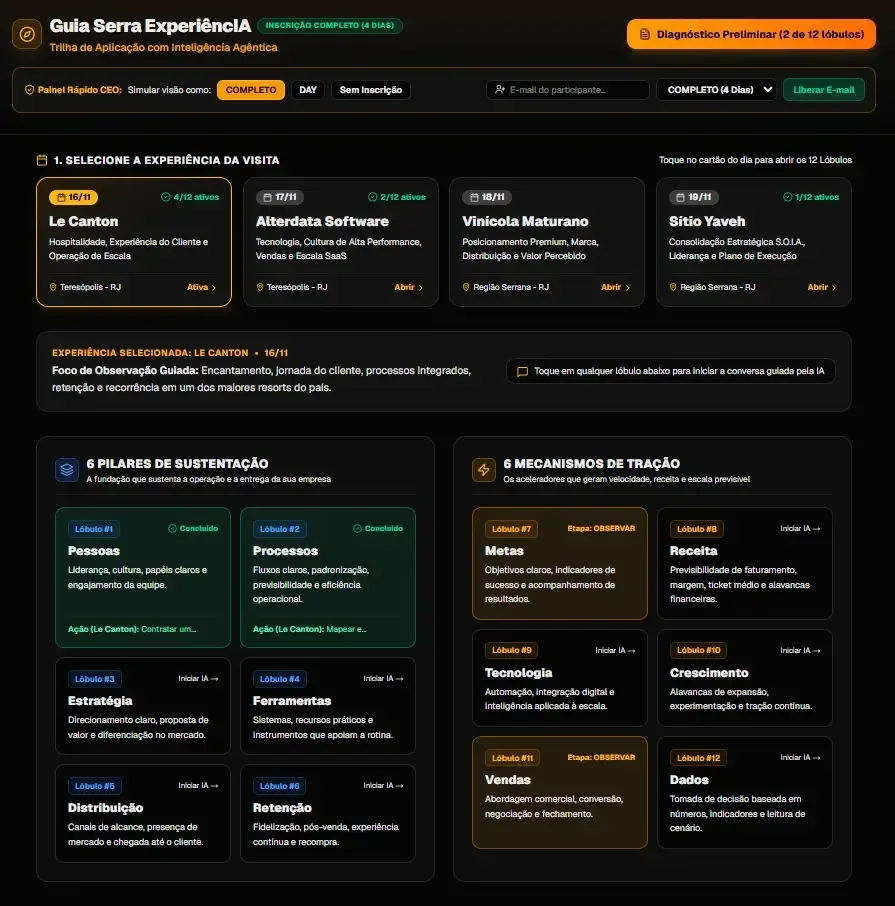This screenshot has height=906, width=895.
Task: Click Etapa: OBSERVAR label on Vendas card
Action: [601, 758]
